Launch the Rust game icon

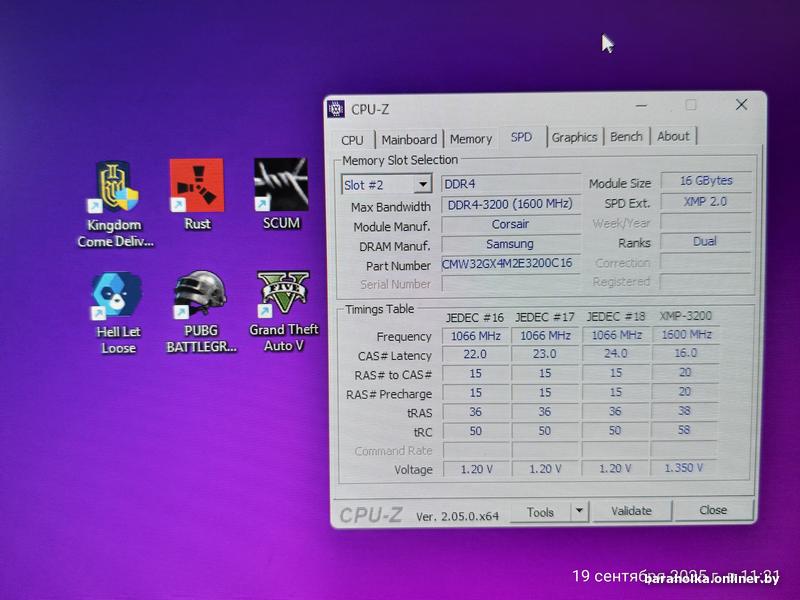[x=197, y=187]
